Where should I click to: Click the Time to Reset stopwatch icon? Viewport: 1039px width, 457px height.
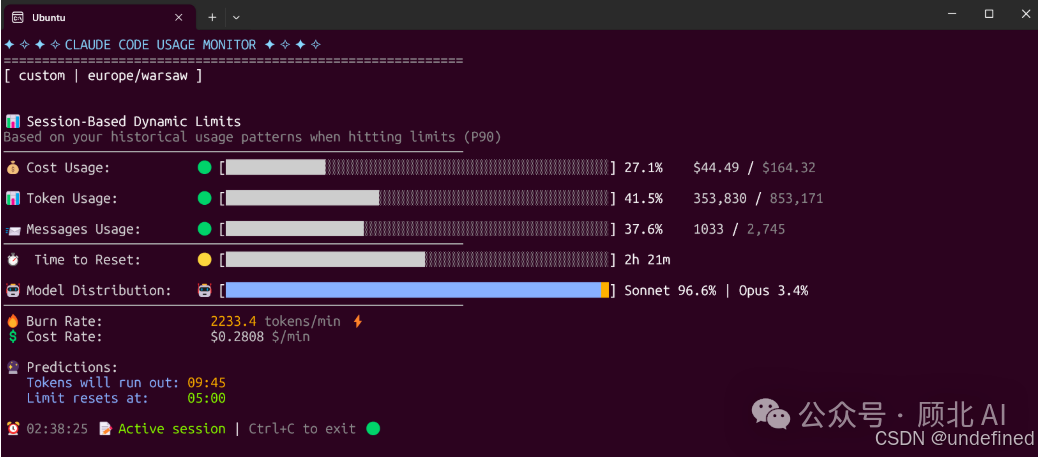click(13, 260)
